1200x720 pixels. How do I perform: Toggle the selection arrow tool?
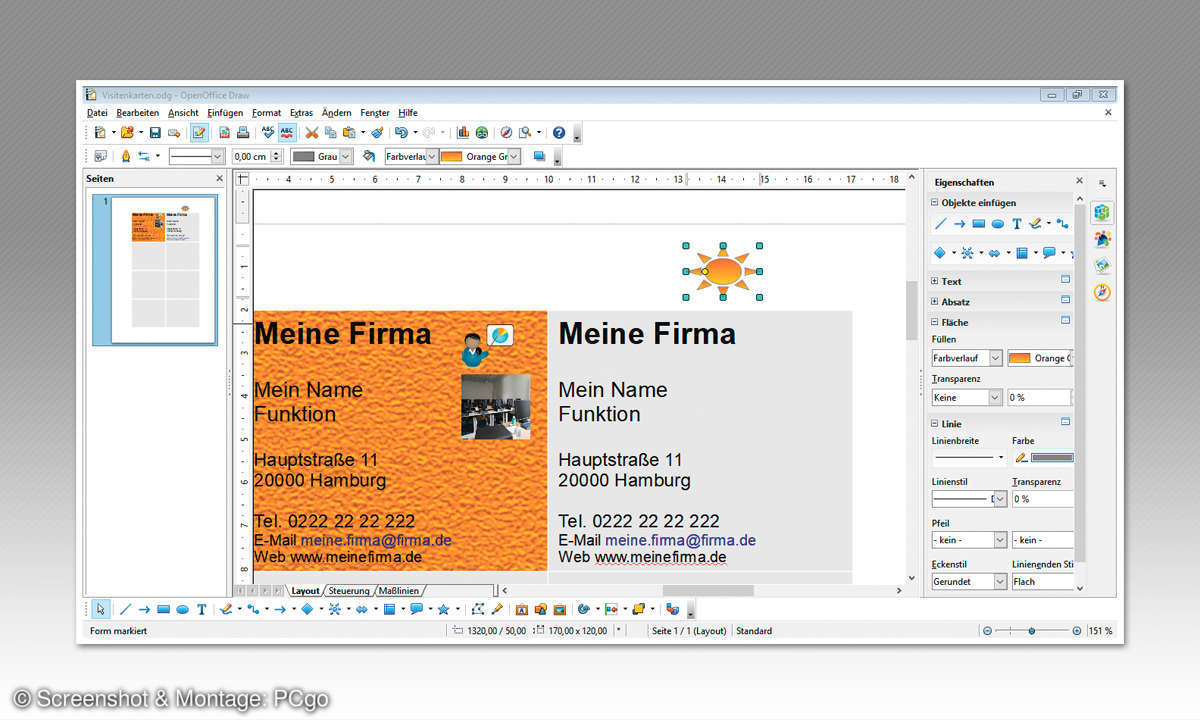point(101,609)
